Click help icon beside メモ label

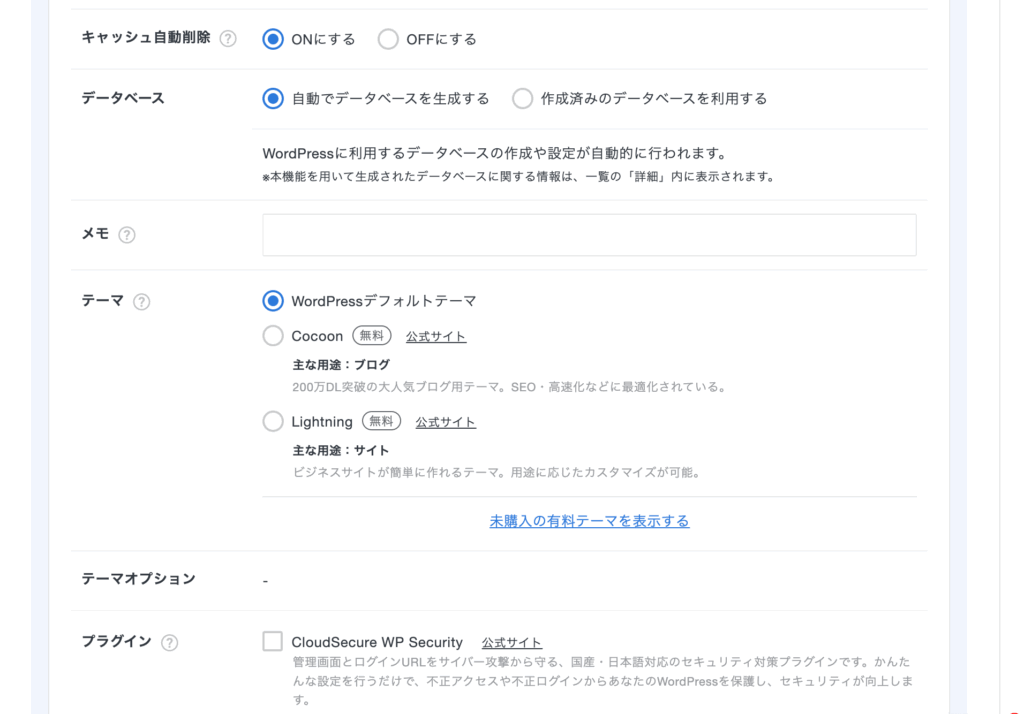click(x=127, y=235)
